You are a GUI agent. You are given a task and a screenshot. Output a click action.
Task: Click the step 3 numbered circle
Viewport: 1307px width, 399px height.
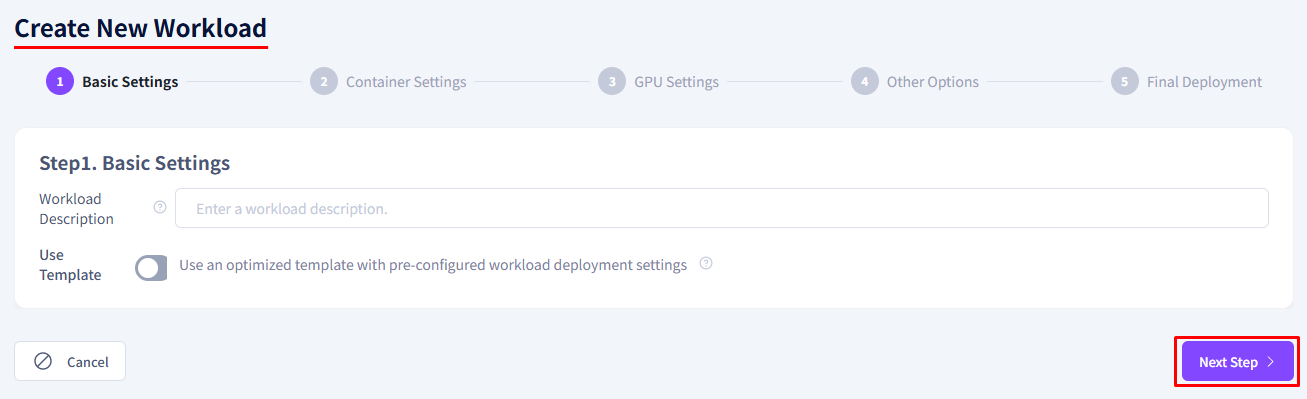(612, 81)
